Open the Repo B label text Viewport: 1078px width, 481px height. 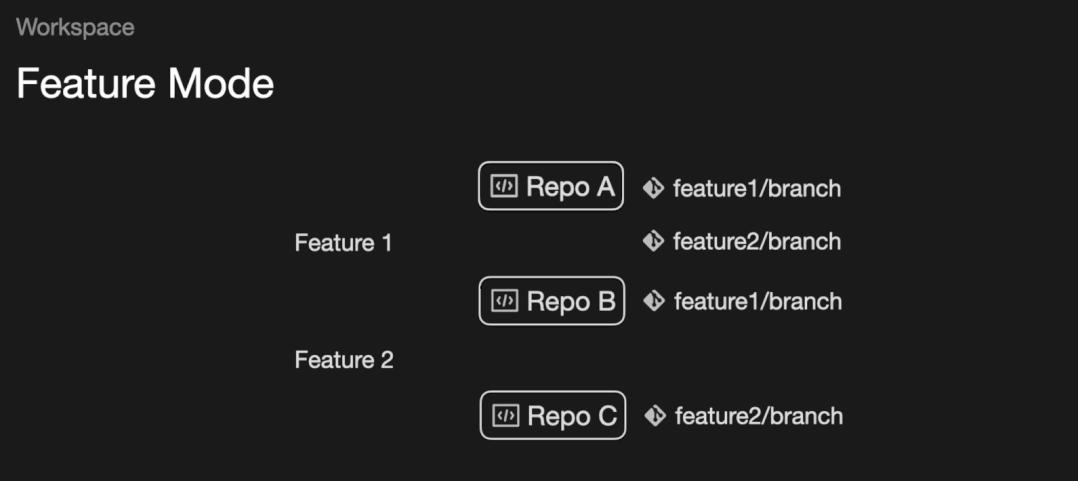(x=571, y=301)
